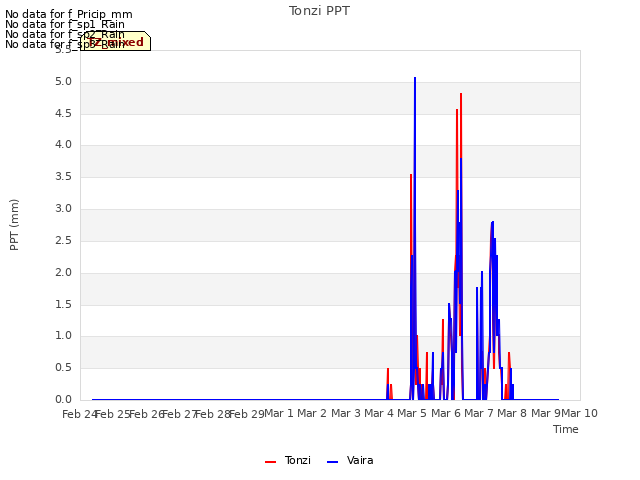640x480 pixels.
Task: Click the Mar 8 x-axis tick label
Action: pos(512,413)
